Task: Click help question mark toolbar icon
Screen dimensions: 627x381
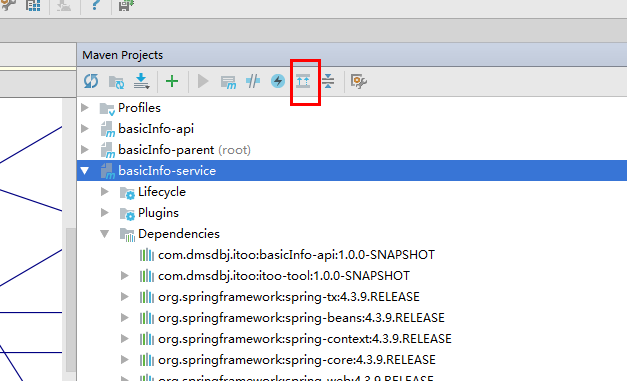Action: 96,5
